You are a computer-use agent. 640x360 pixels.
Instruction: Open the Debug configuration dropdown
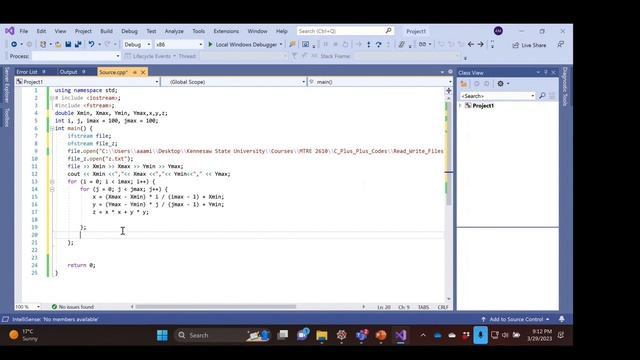pos(137,44)
